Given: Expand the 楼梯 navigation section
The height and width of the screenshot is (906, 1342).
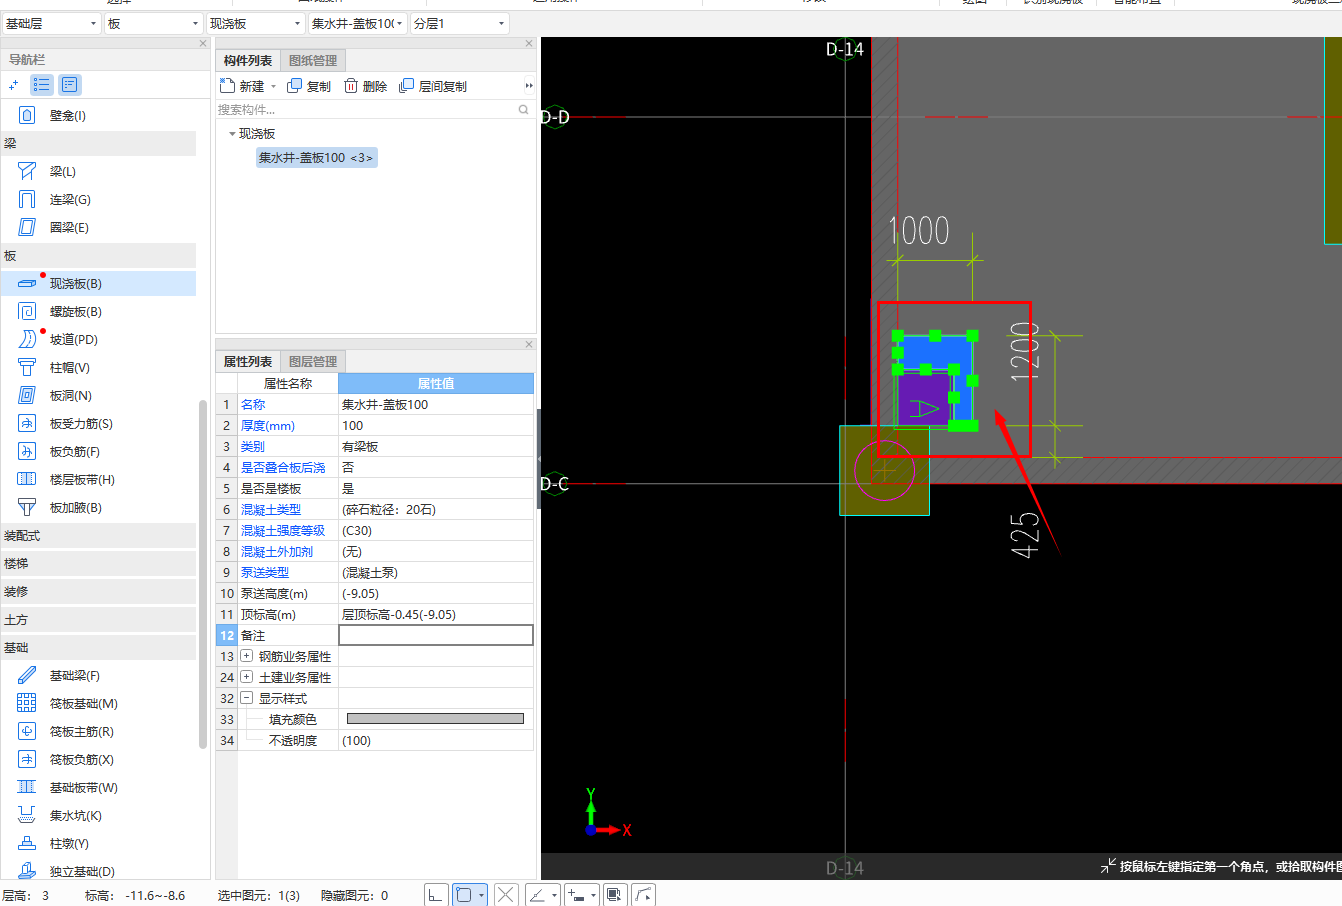Looking at the screenshot, I should pos(98,564).
